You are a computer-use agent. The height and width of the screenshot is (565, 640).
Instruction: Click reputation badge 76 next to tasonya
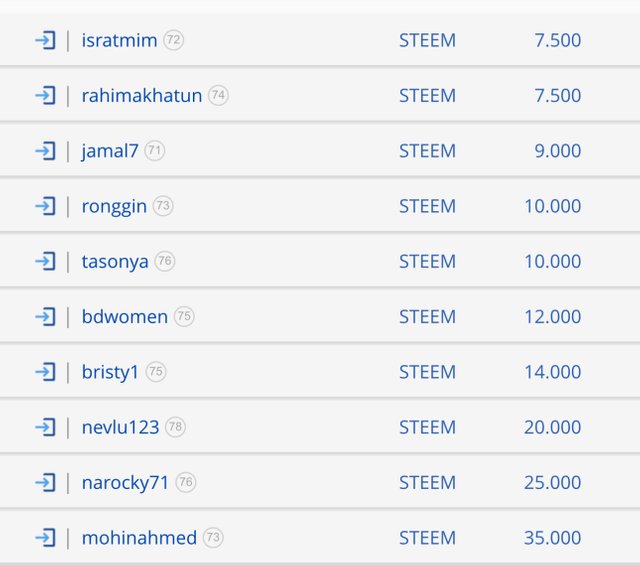tap(164, 261)
